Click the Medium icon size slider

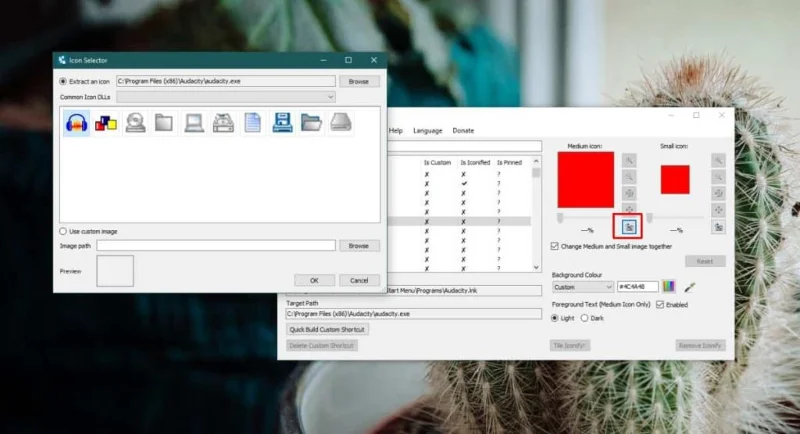pos(586,218)
